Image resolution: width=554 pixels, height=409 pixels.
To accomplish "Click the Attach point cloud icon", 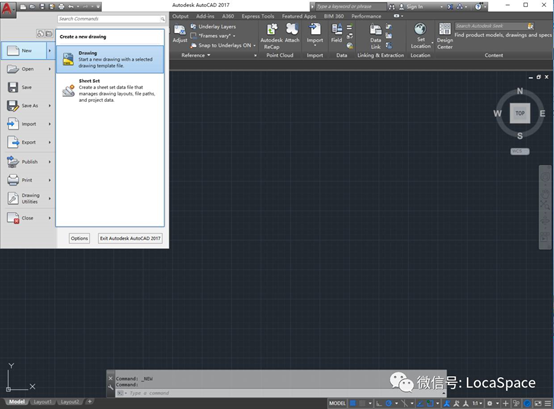I will pos(292,33).
